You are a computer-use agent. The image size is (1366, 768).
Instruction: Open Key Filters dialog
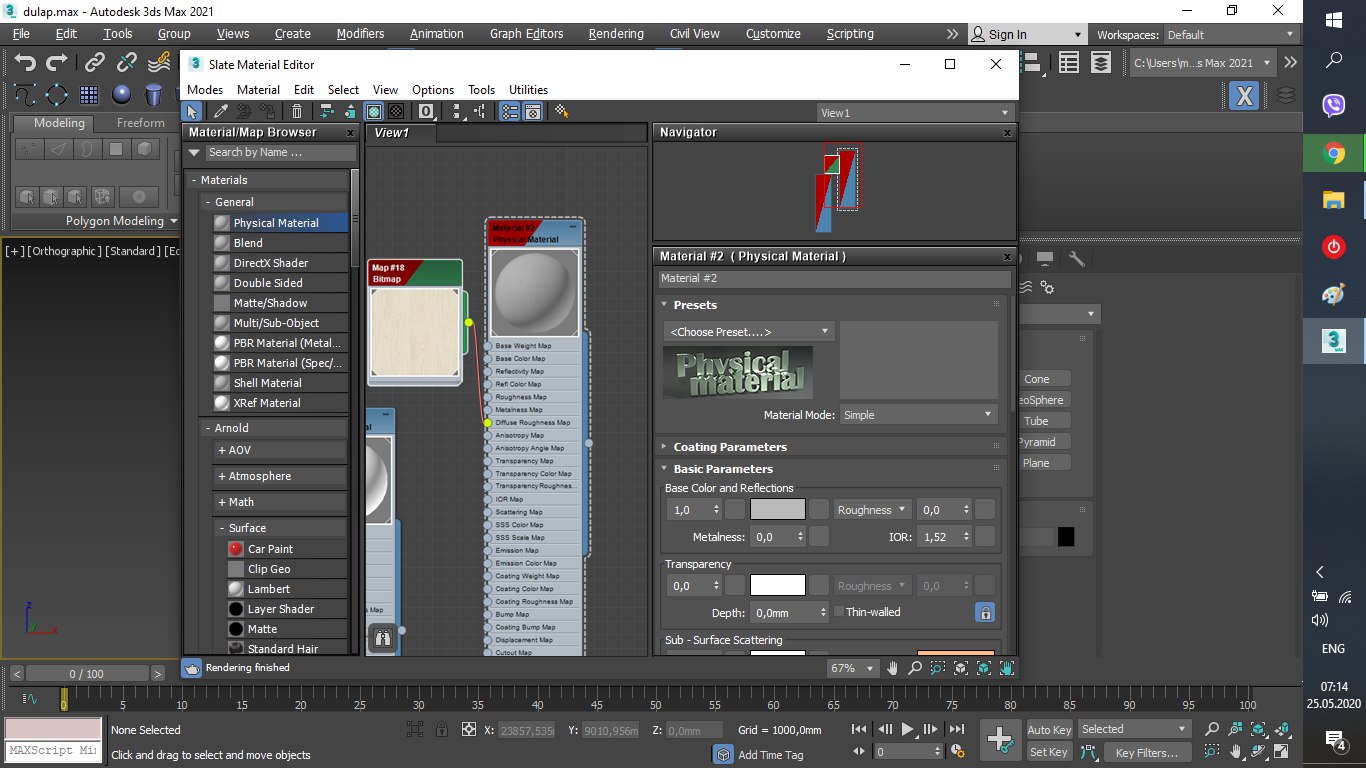coord(1146,752)
